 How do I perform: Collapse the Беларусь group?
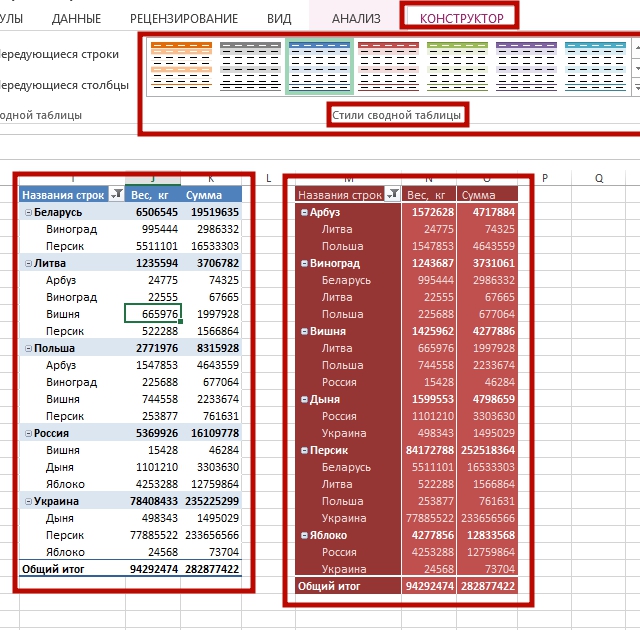click(x=27, y=213)
